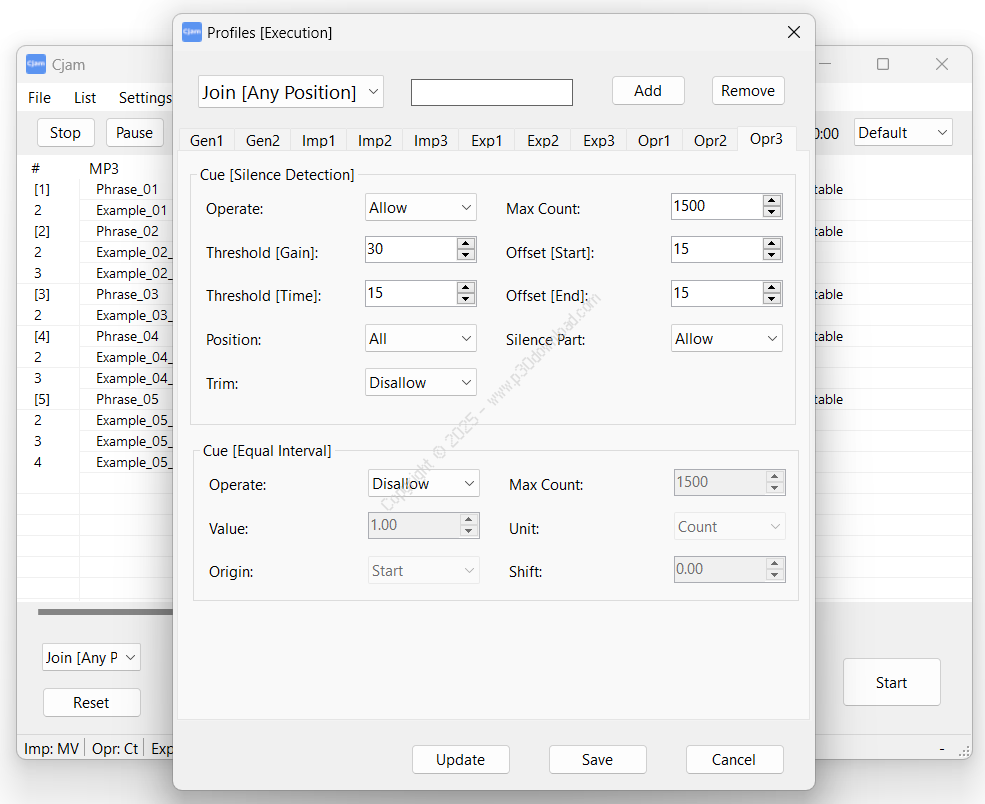Image resolution: width=985 pixels, height=804 pixels.
Task: Open the Opr1 tab
Action: pos(654,141)
